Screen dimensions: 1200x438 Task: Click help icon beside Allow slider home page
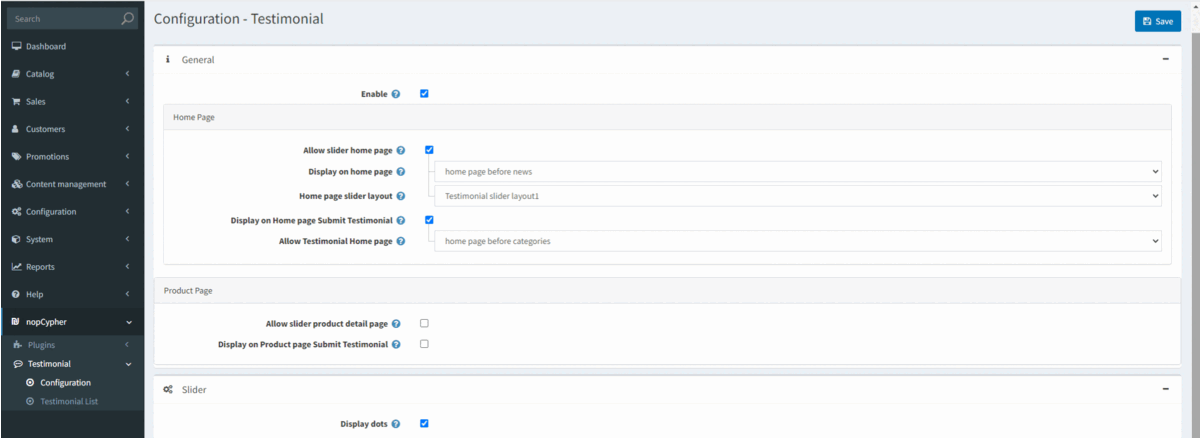click(401, 150)
